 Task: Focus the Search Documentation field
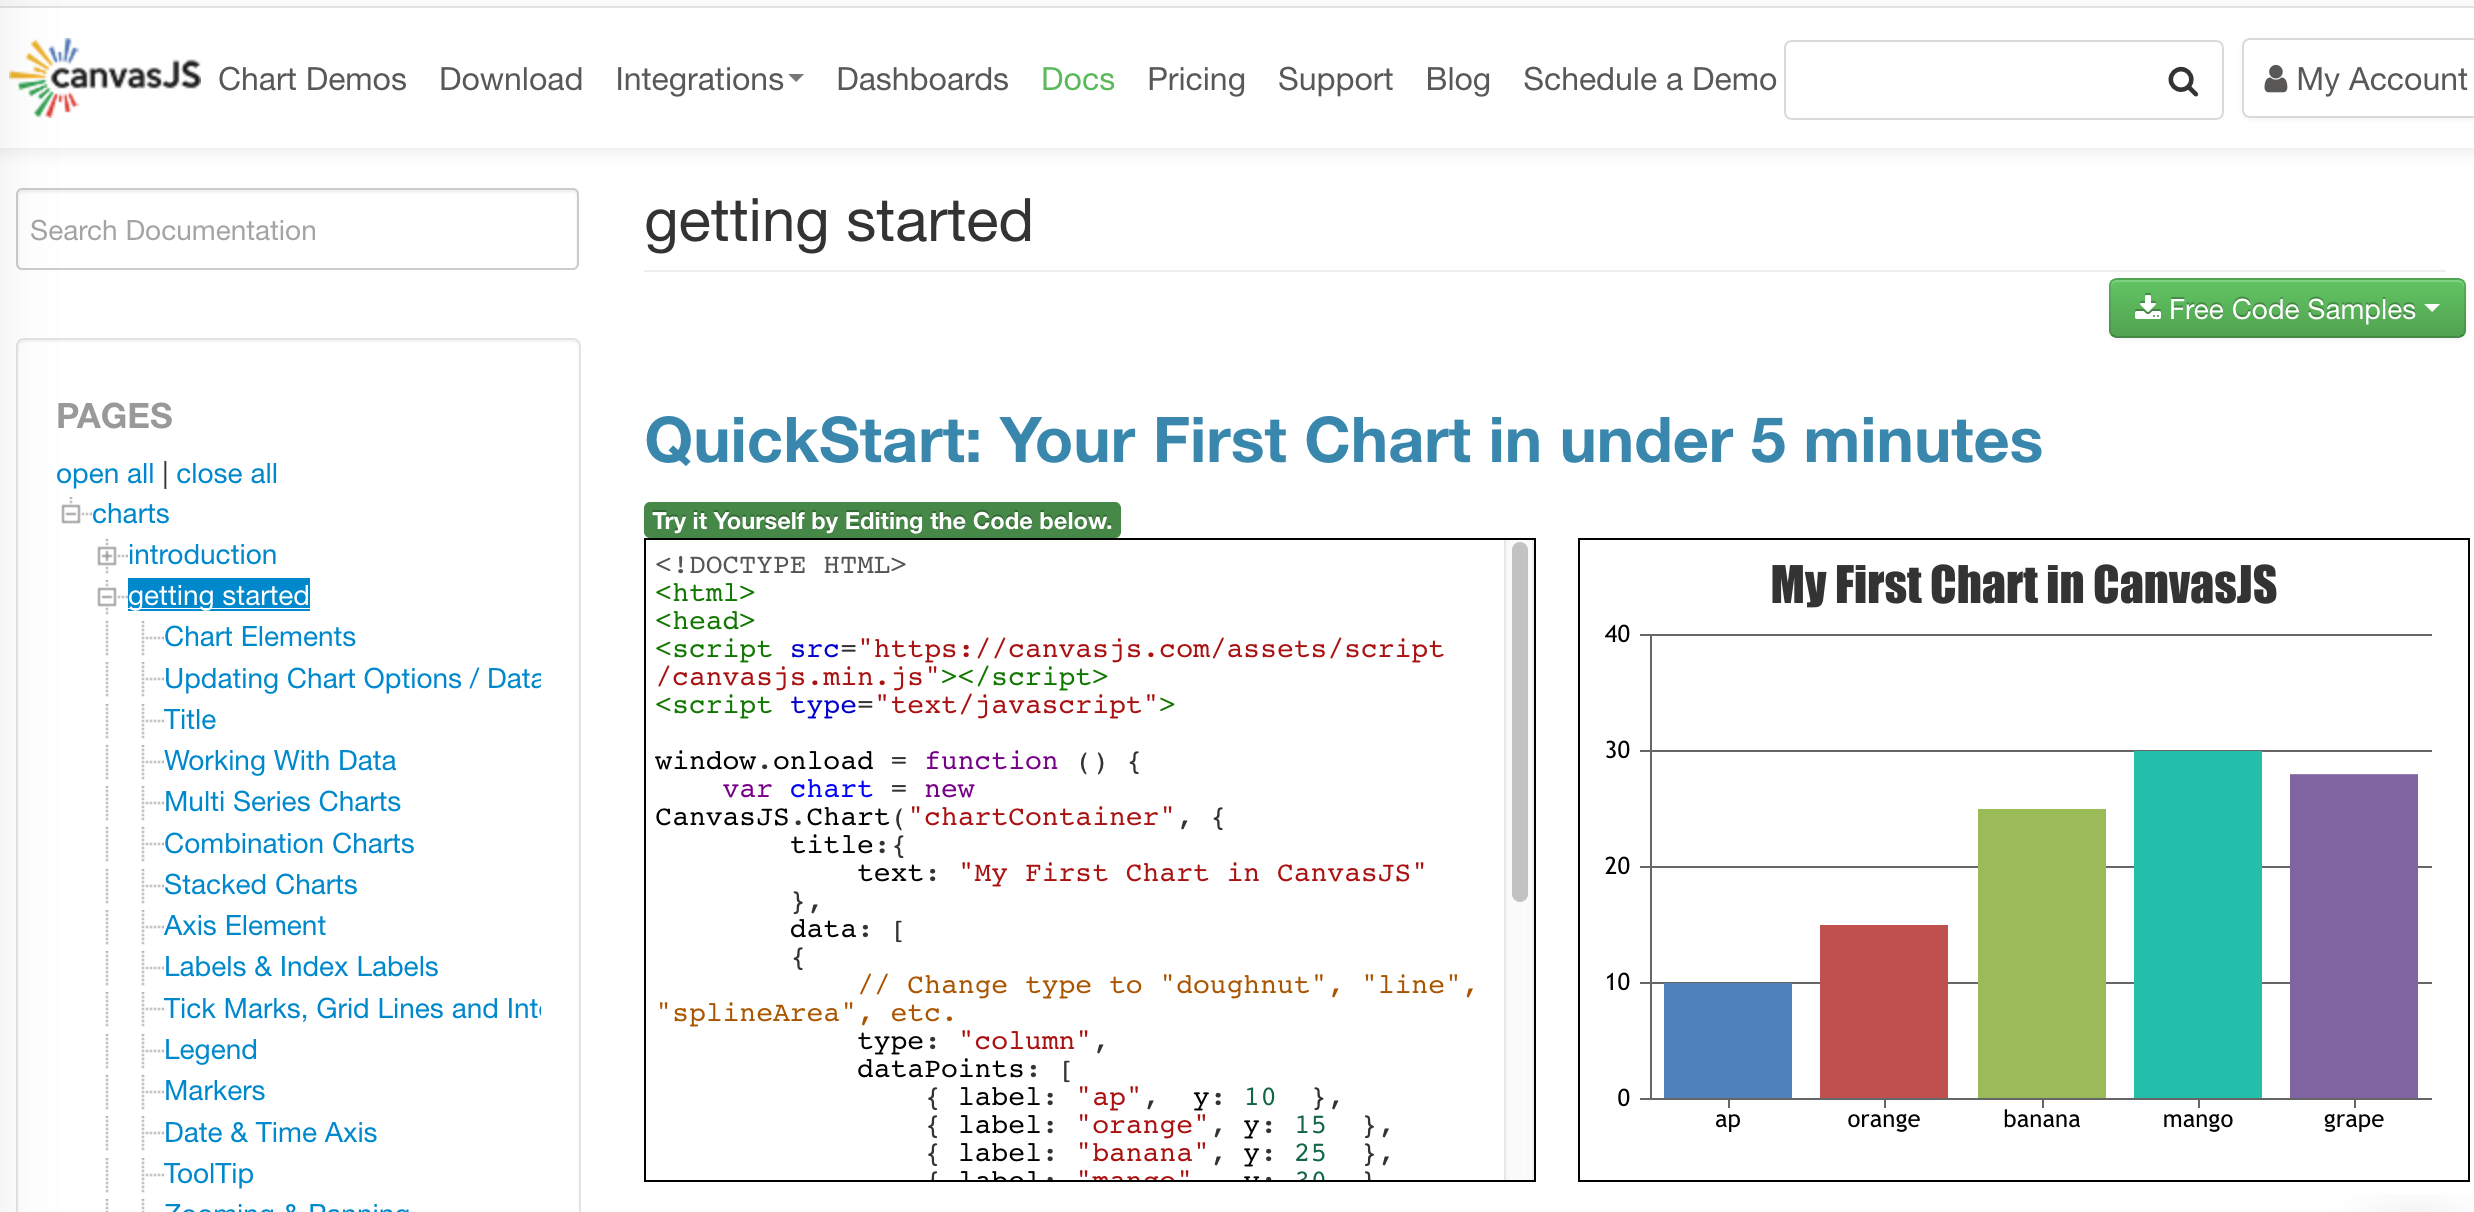(297, 230)
